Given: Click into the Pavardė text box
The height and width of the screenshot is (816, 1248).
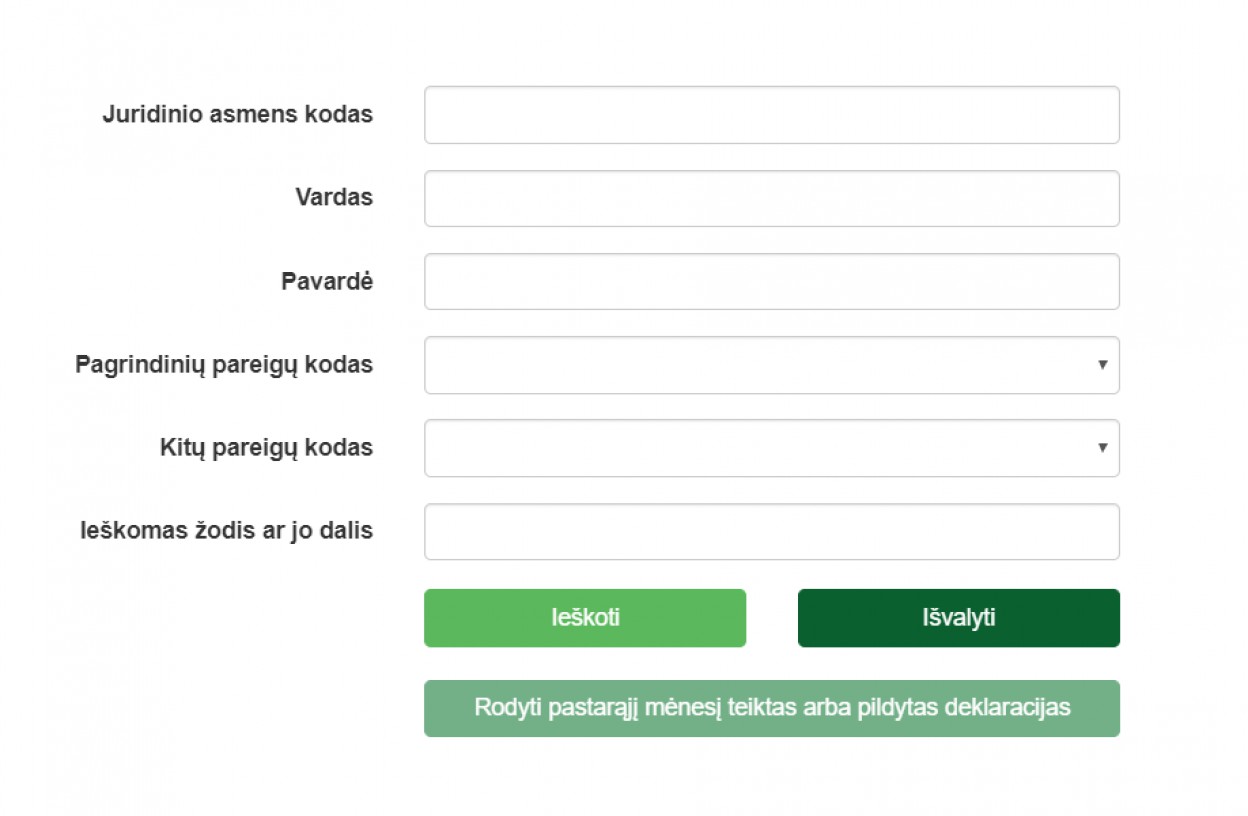Looking at the screenshot, I should tap(771, 281).
